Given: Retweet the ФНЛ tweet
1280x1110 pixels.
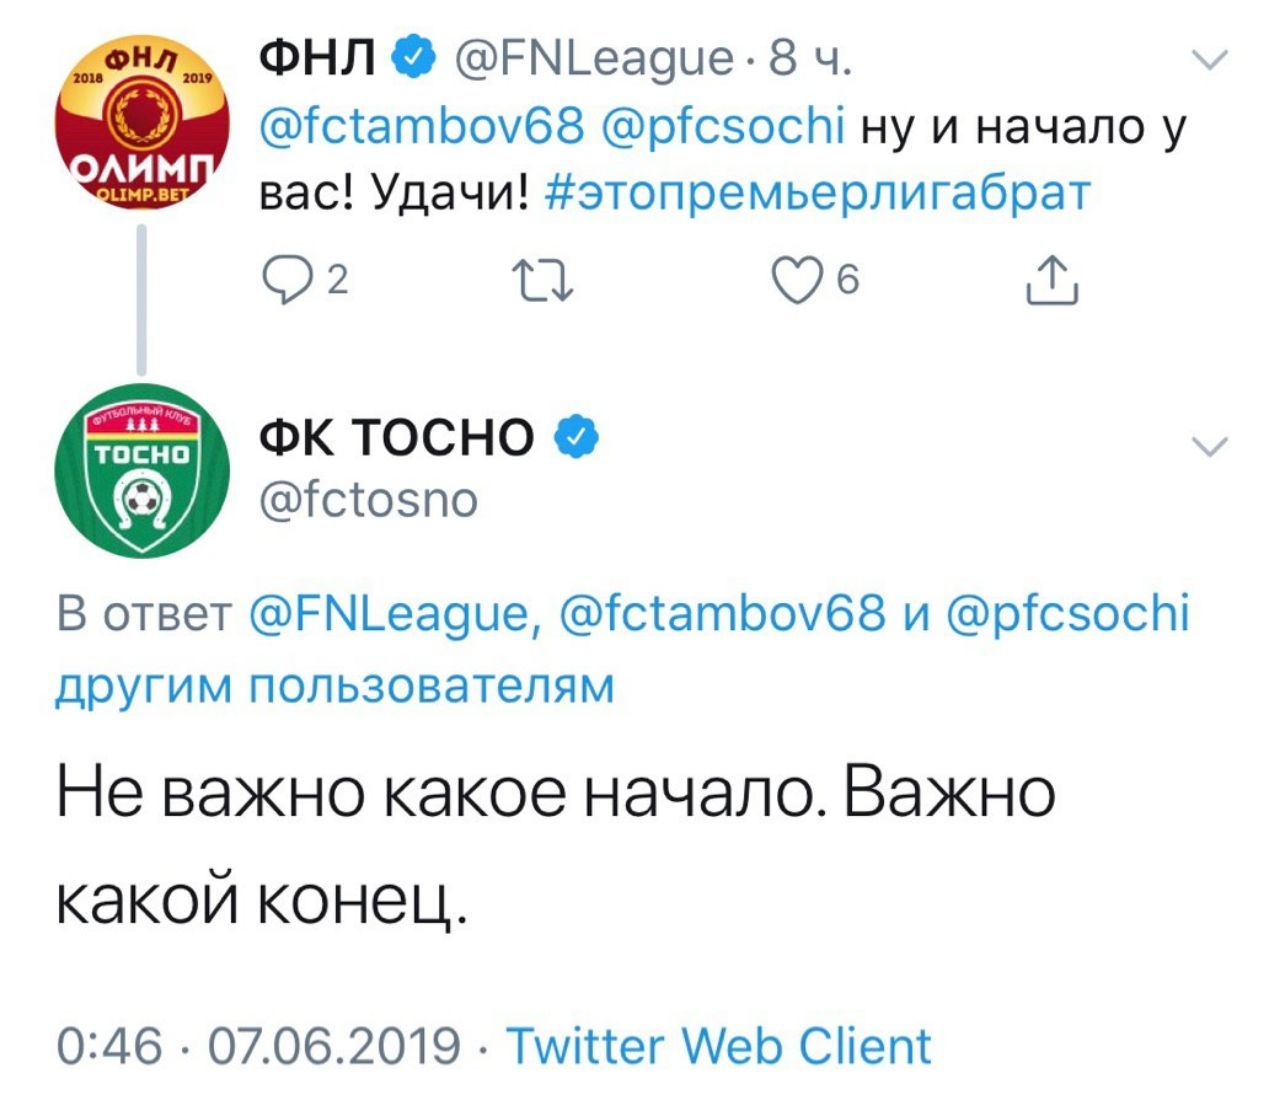Looking at the screenshot, I should click(x=541, y=280).
